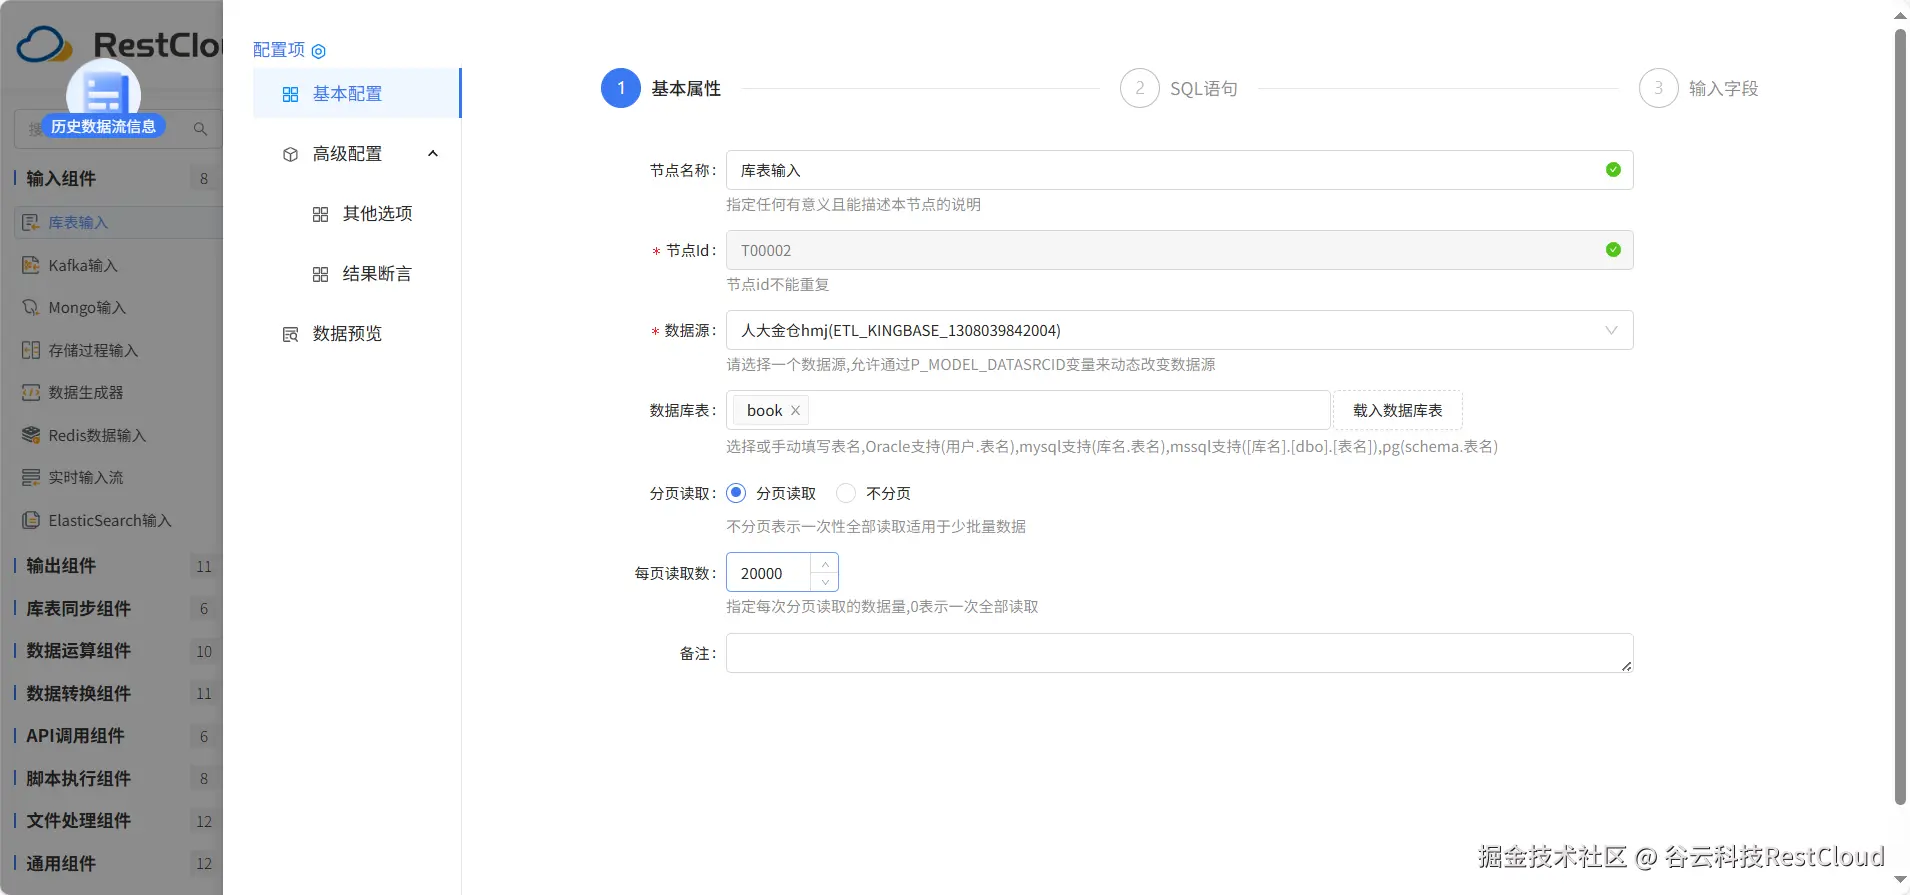Image resolution: width=1910 pixels, height=895 pixels.
Task: Expand the 数据转换组件 group
Action: [x=112, y=693]
